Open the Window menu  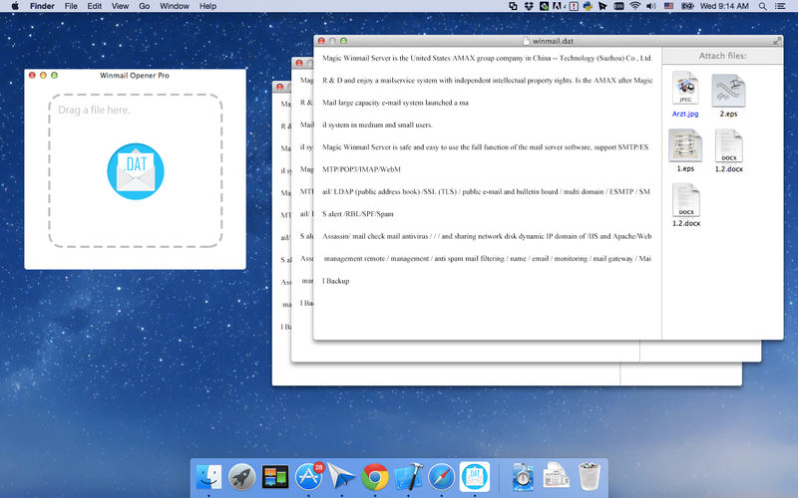174,6
